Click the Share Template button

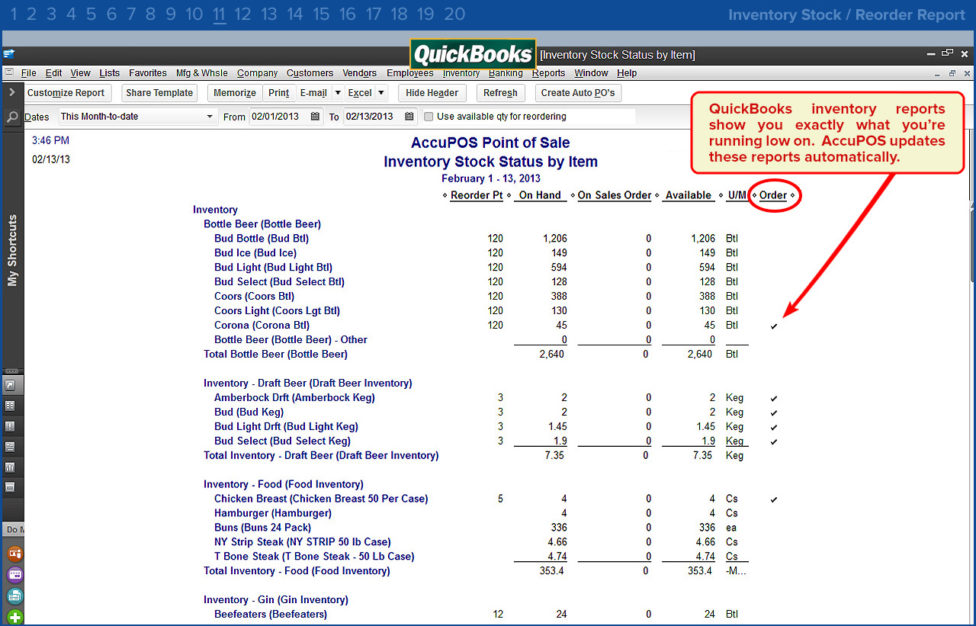(x=159, y=93)
